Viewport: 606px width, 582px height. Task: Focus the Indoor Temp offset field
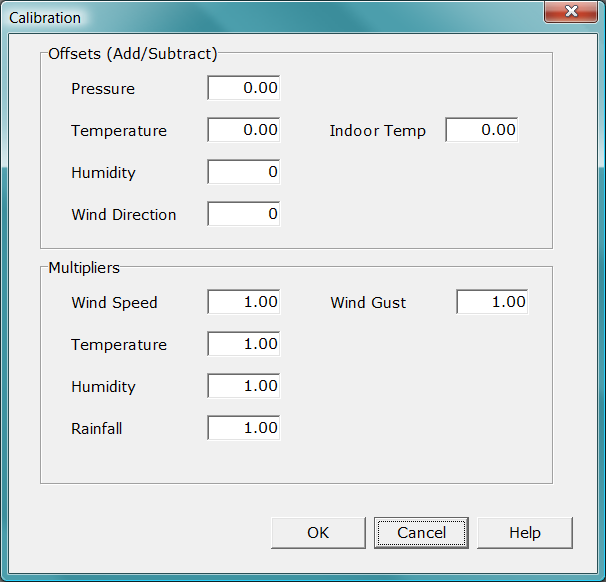click(x=482, y=130)
